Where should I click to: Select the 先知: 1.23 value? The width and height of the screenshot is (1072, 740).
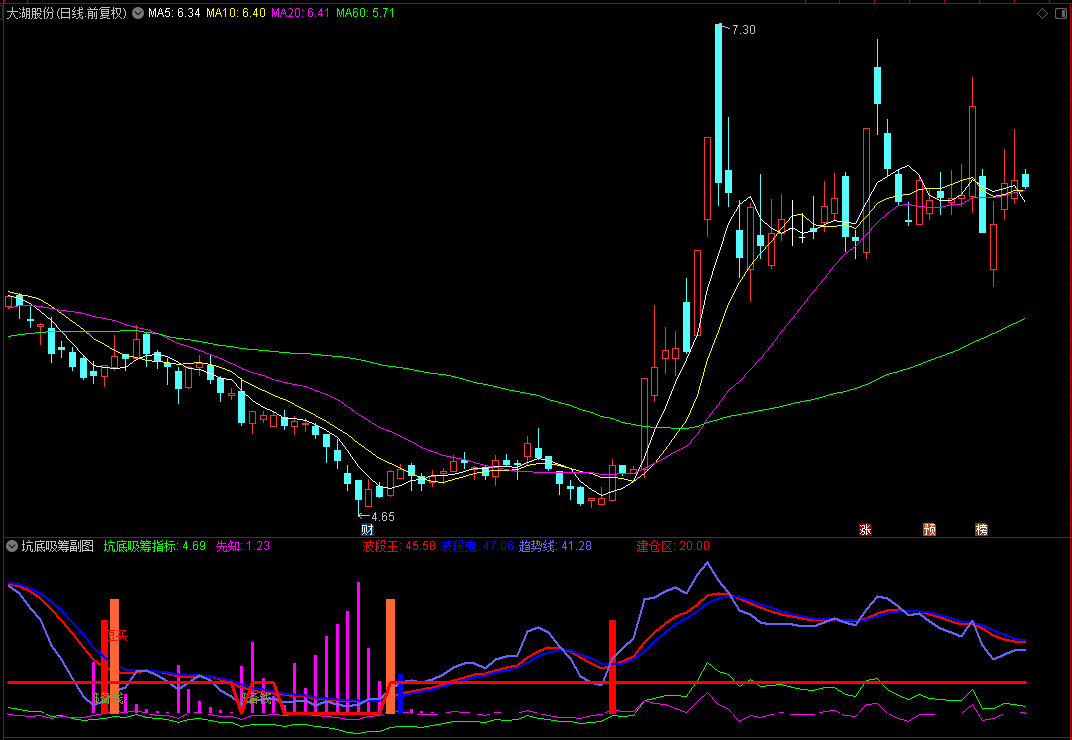(243, 546)
